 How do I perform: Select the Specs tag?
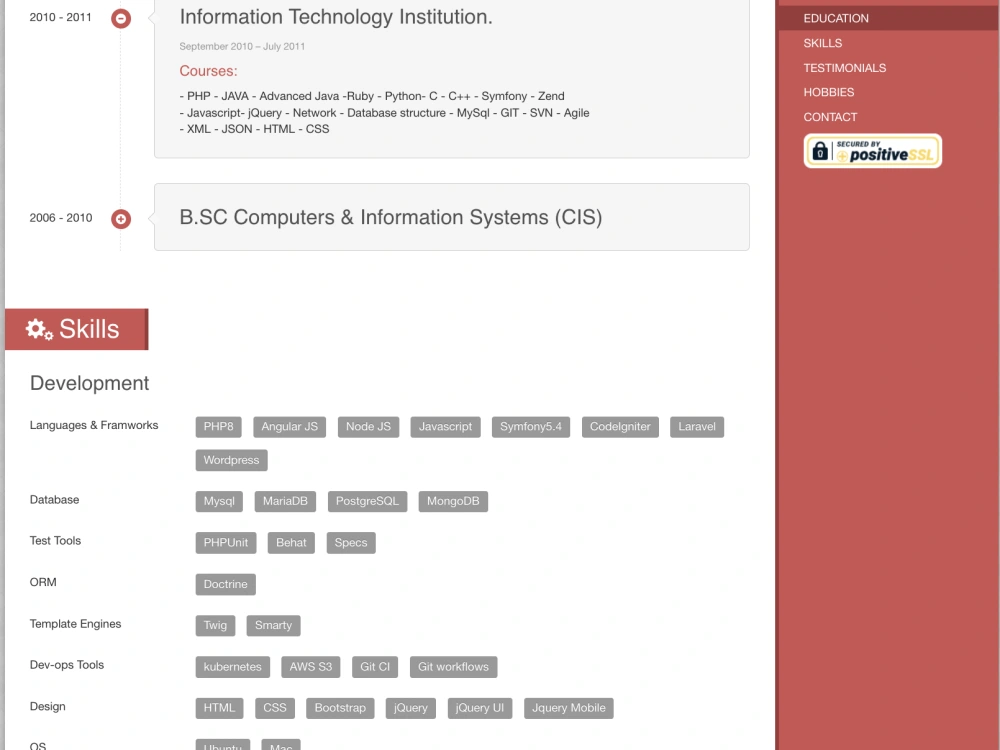click(351, 543)
